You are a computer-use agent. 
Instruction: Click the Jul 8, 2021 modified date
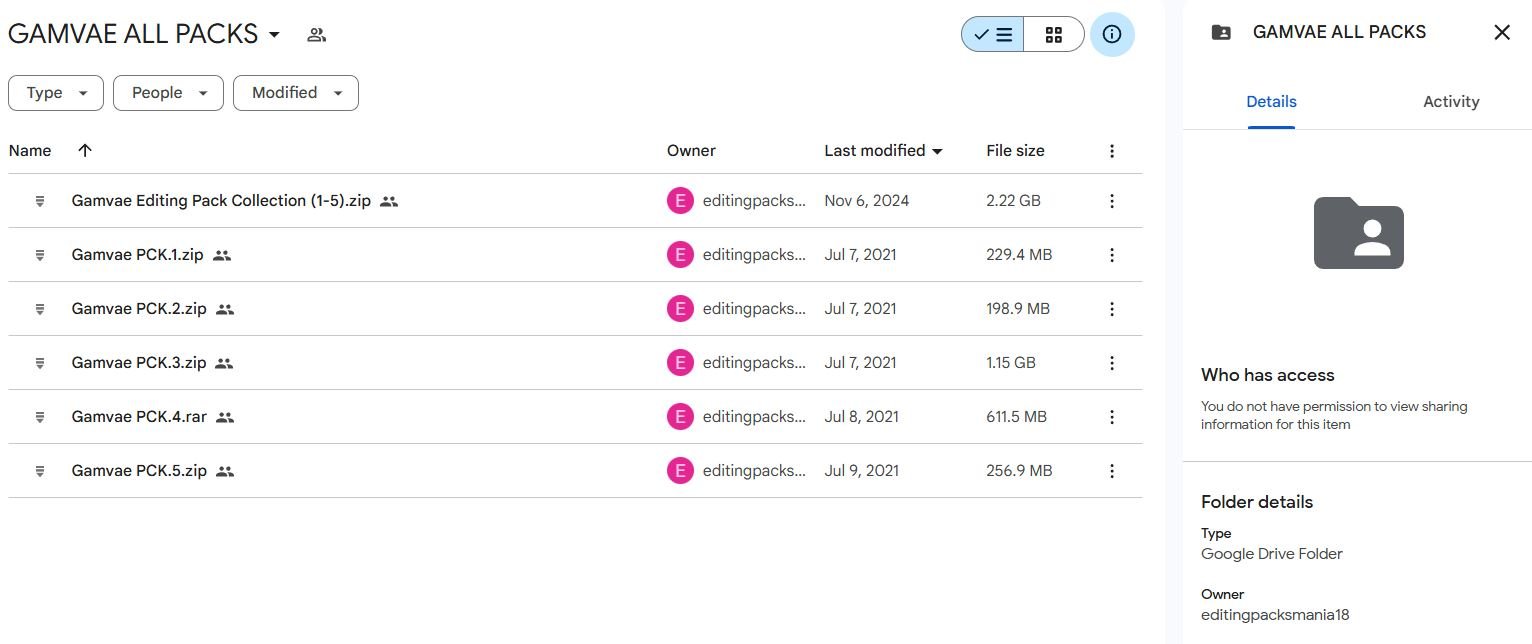pos(861,417)
